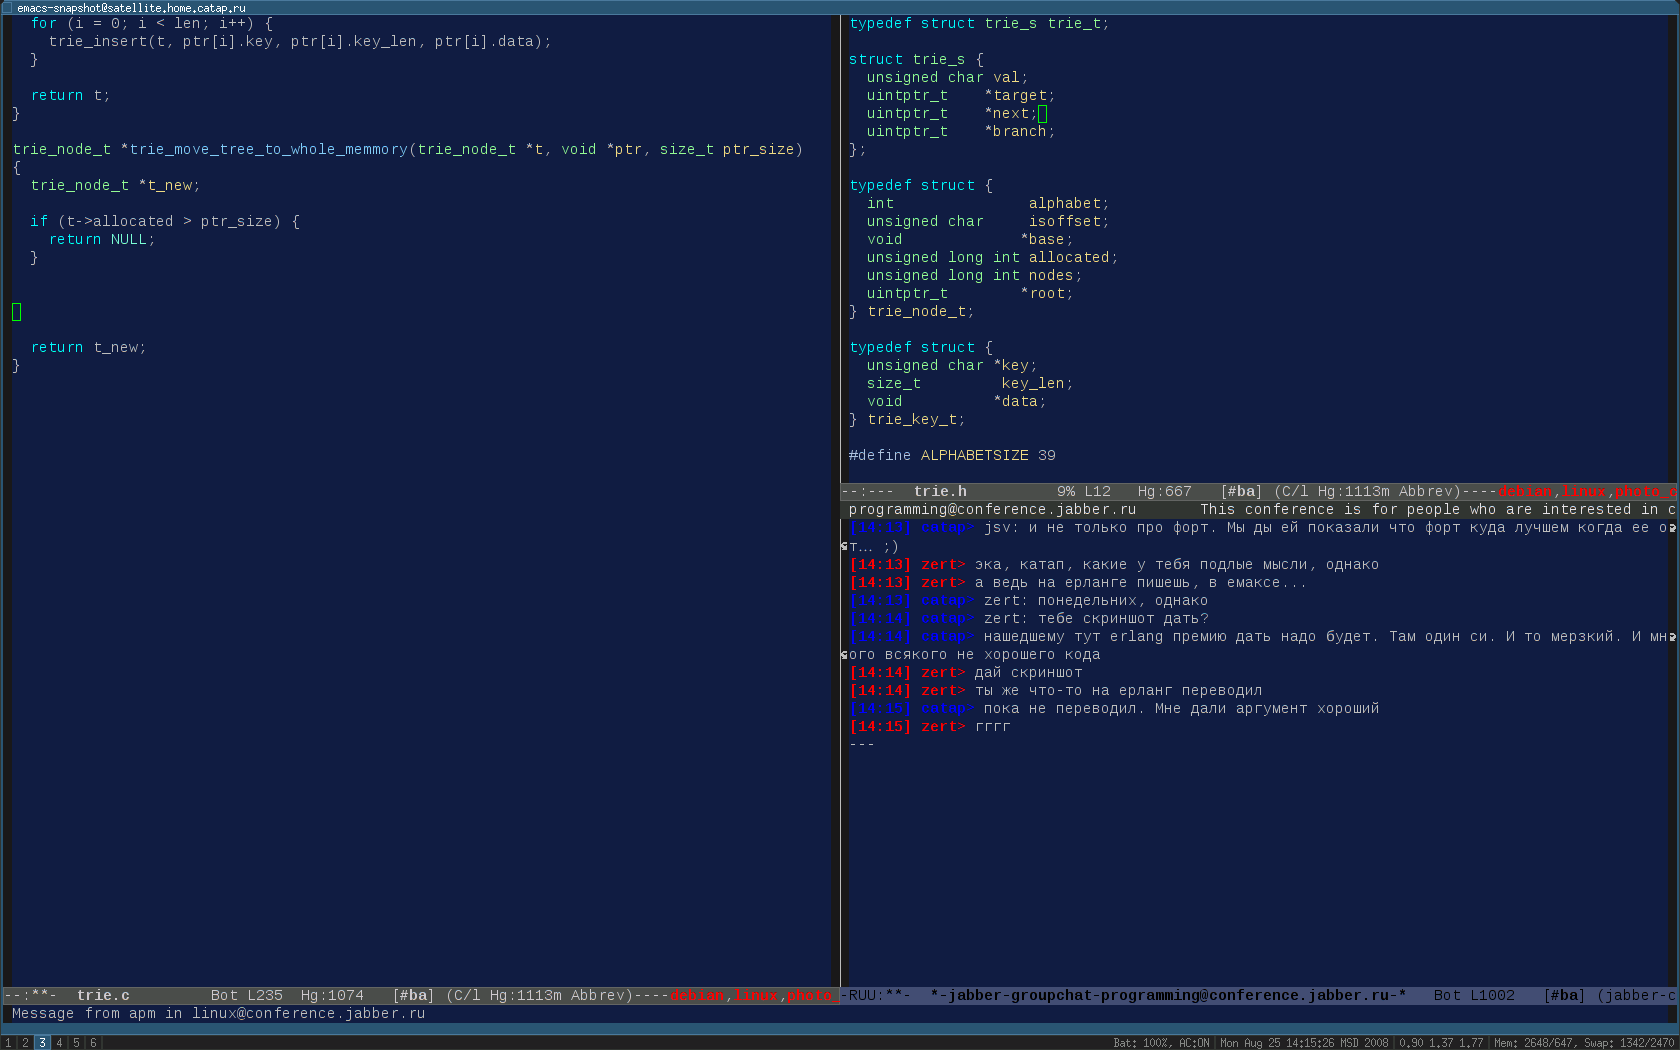Click 'return t_new;' line in trie.c
The image size is (1680, 1050).
pyautogui.click(x=88, y=347)
